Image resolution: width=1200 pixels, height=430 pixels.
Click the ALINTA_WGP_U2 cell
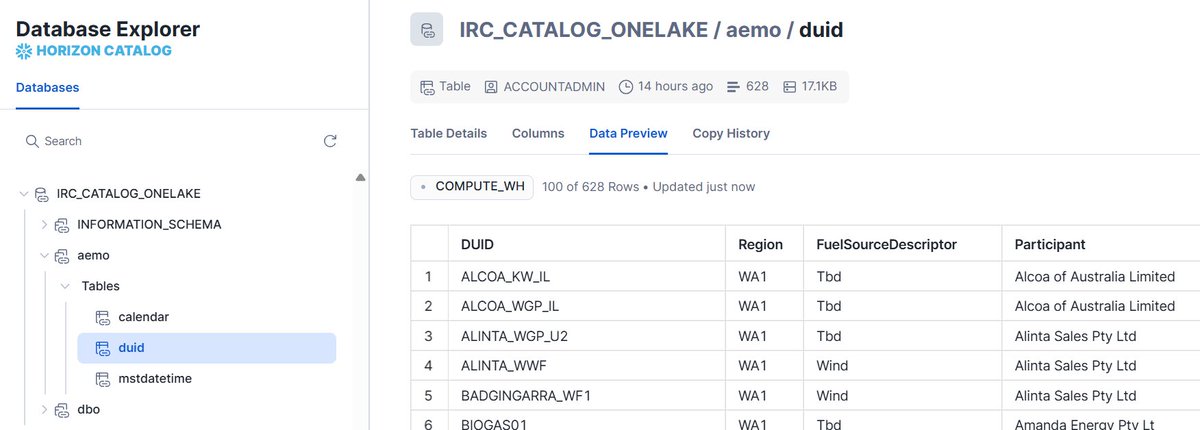click(x=588, y=336)
